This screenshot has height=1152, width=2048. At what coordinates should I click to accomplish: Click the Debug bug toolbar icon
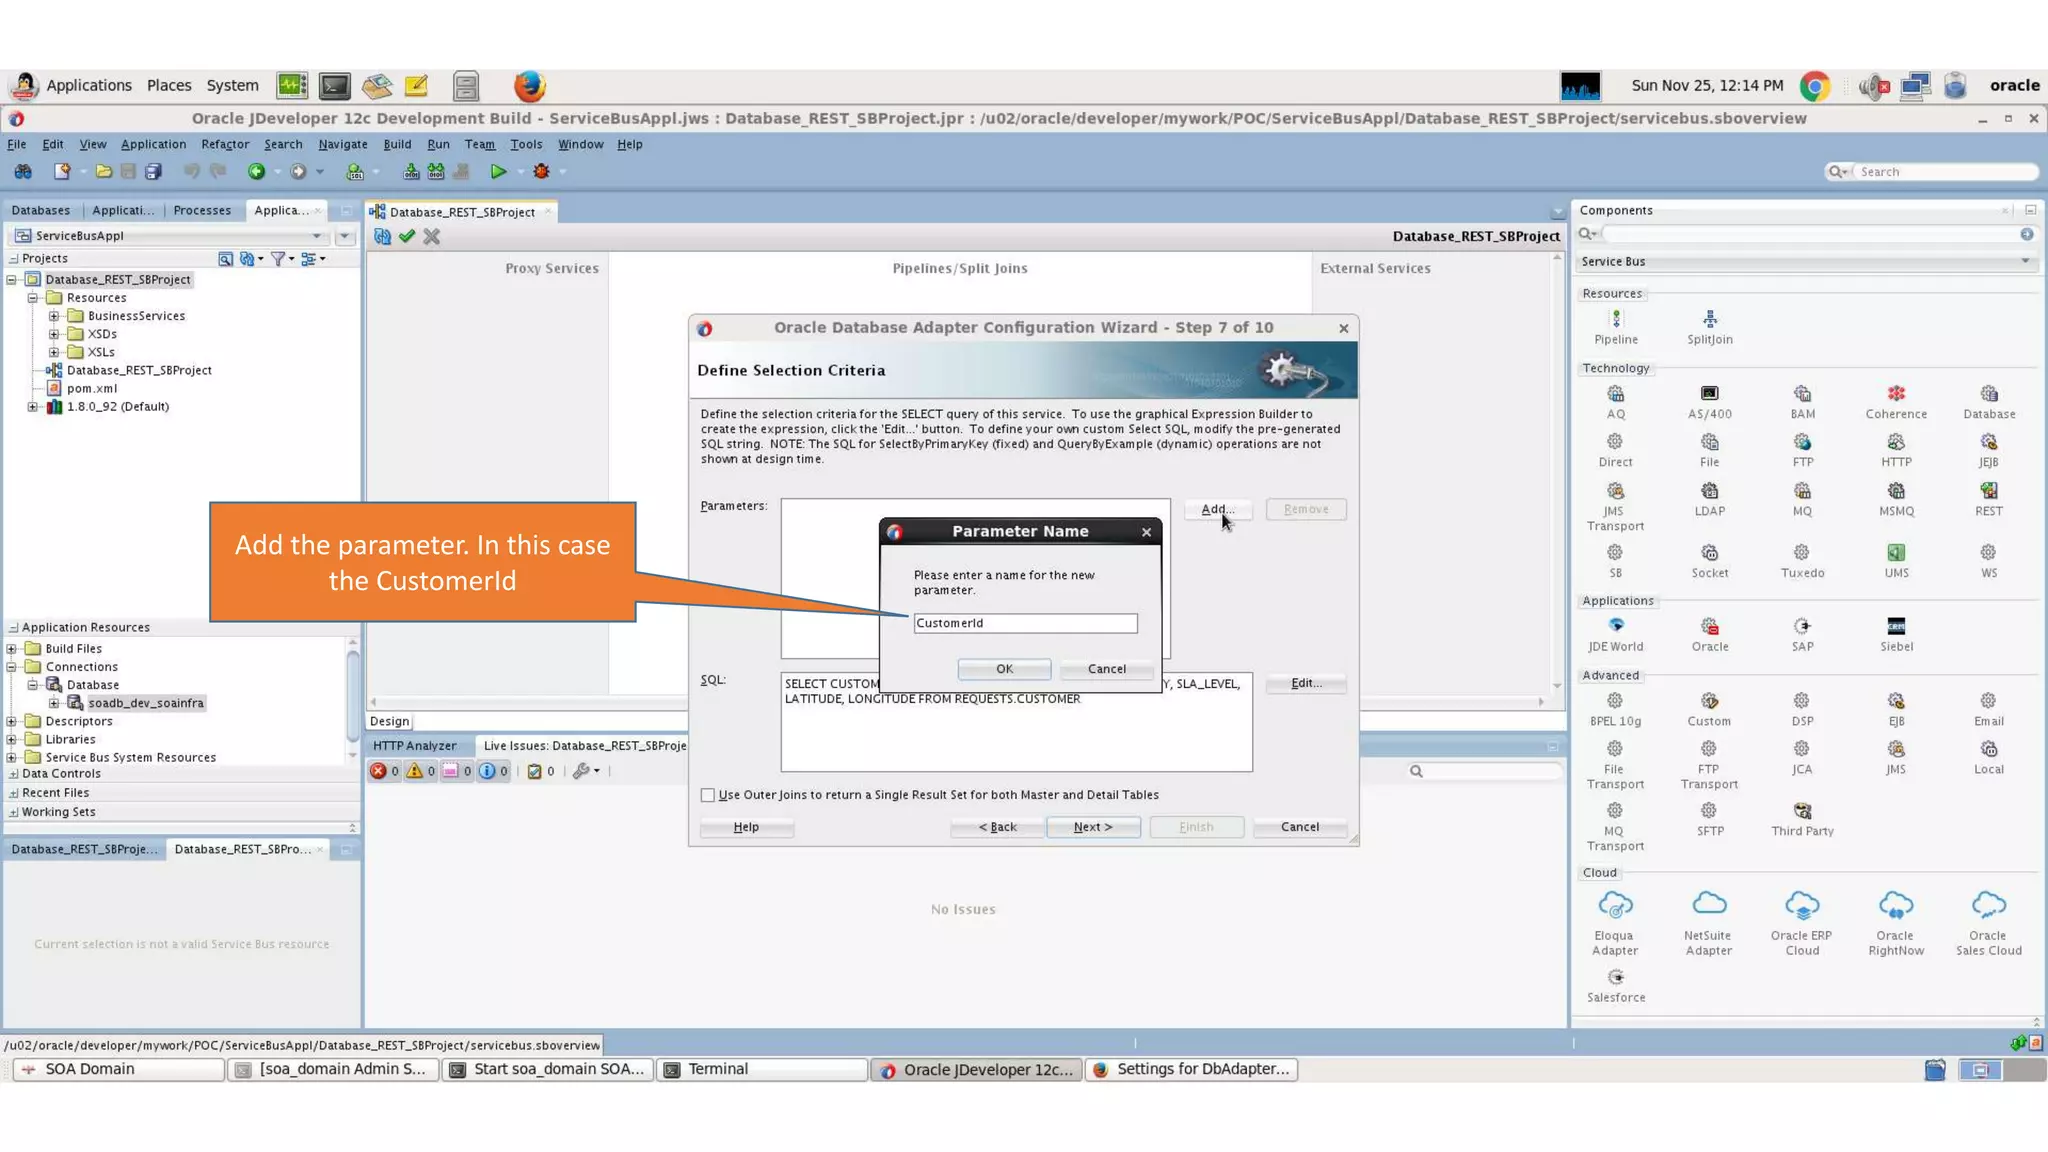point(541,172)
